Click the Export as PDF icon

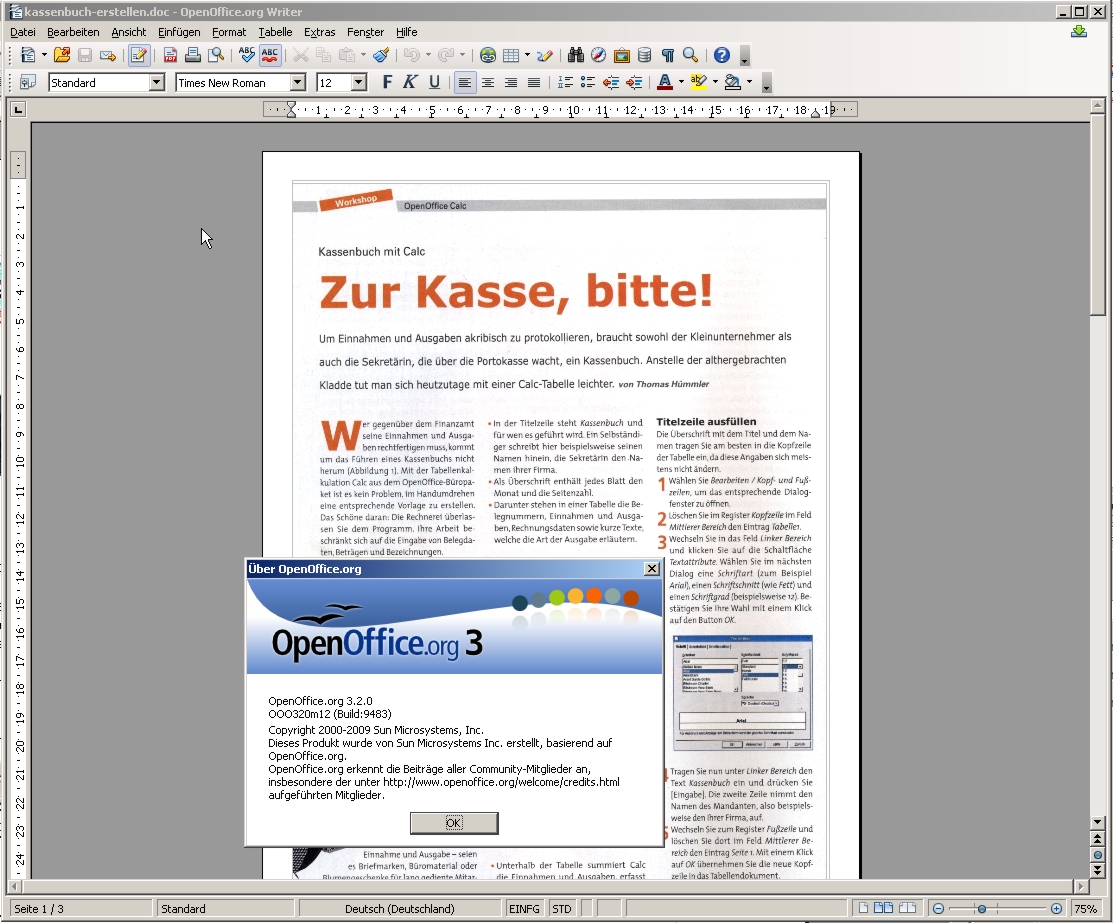pos(170,56)
